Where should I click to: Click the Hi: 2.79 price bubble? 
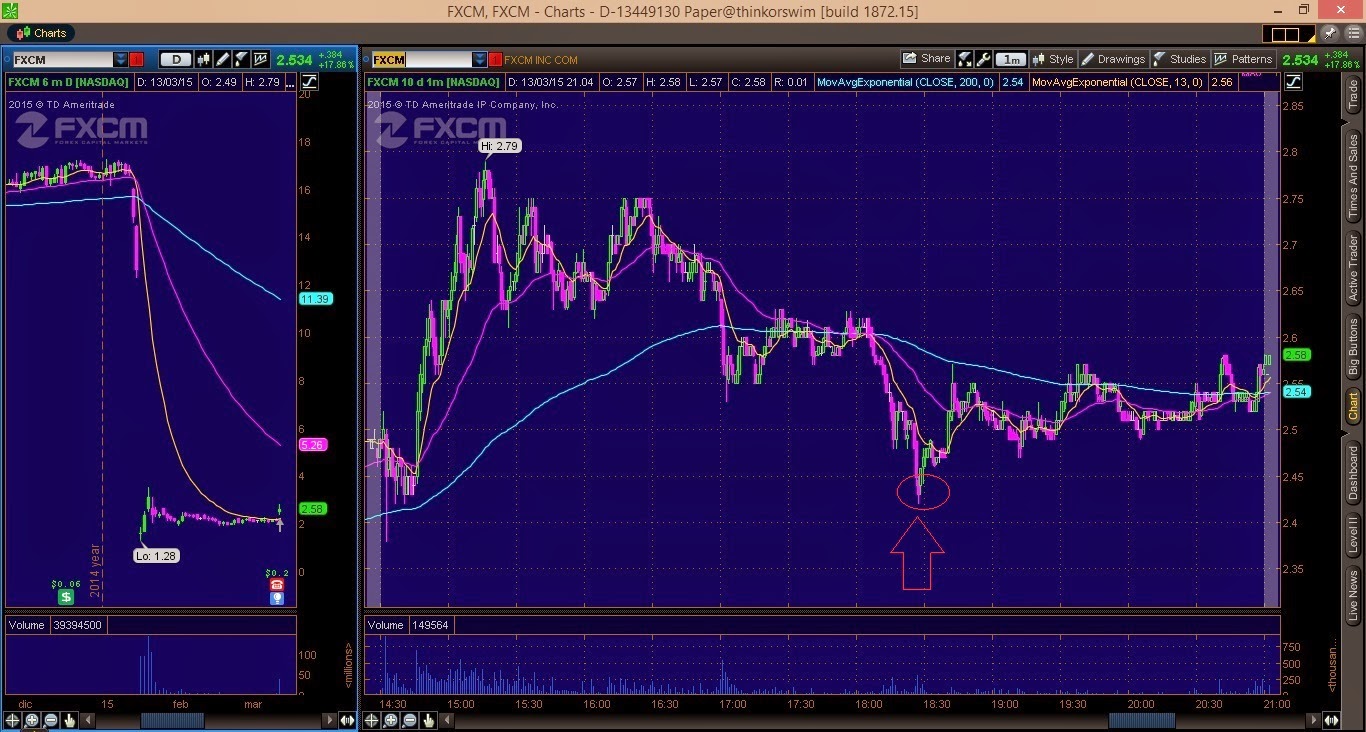[x=500, y=146]
